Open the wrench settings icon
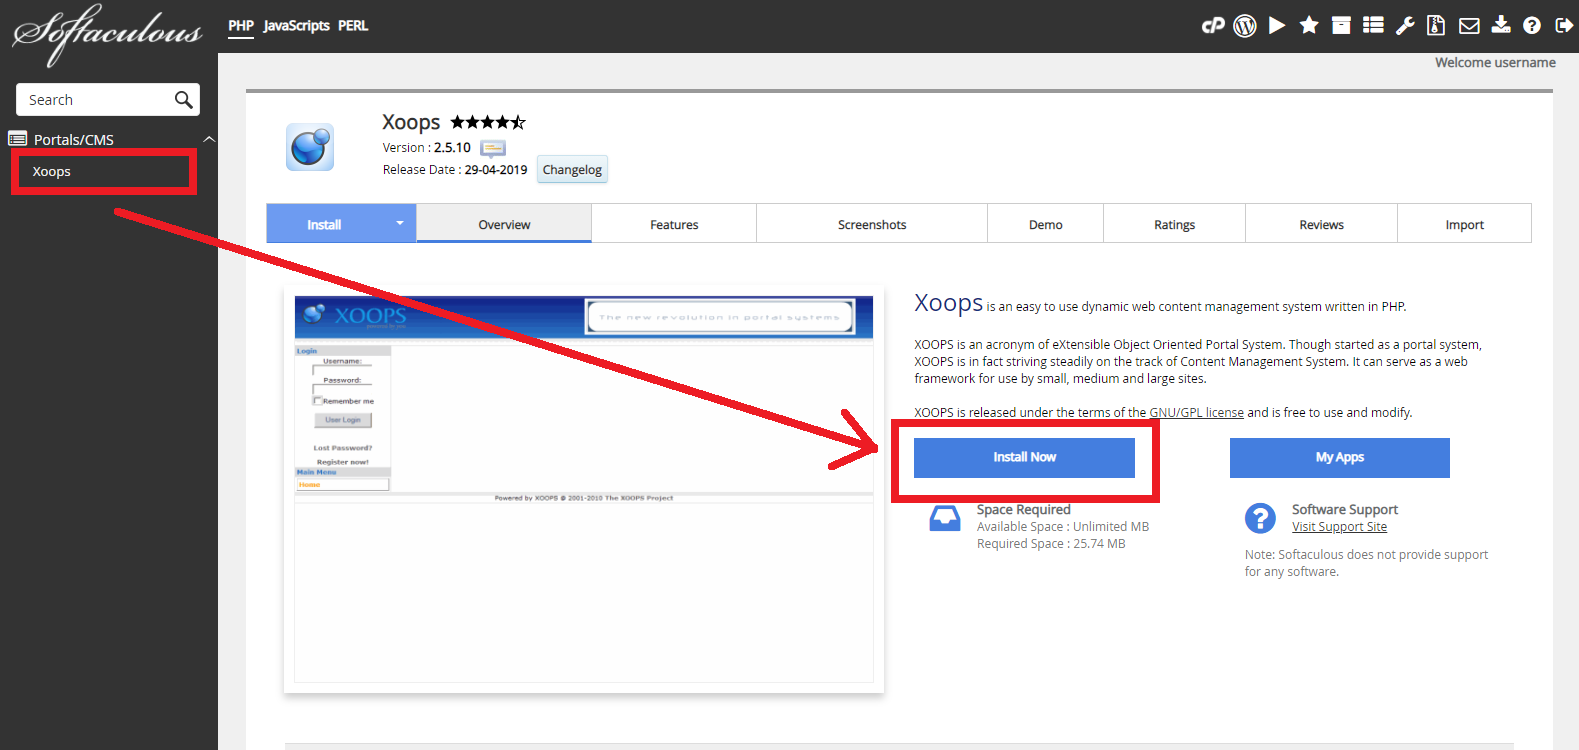Image resolution: width=1579 pixels, height=750 pixels. 1405,26
